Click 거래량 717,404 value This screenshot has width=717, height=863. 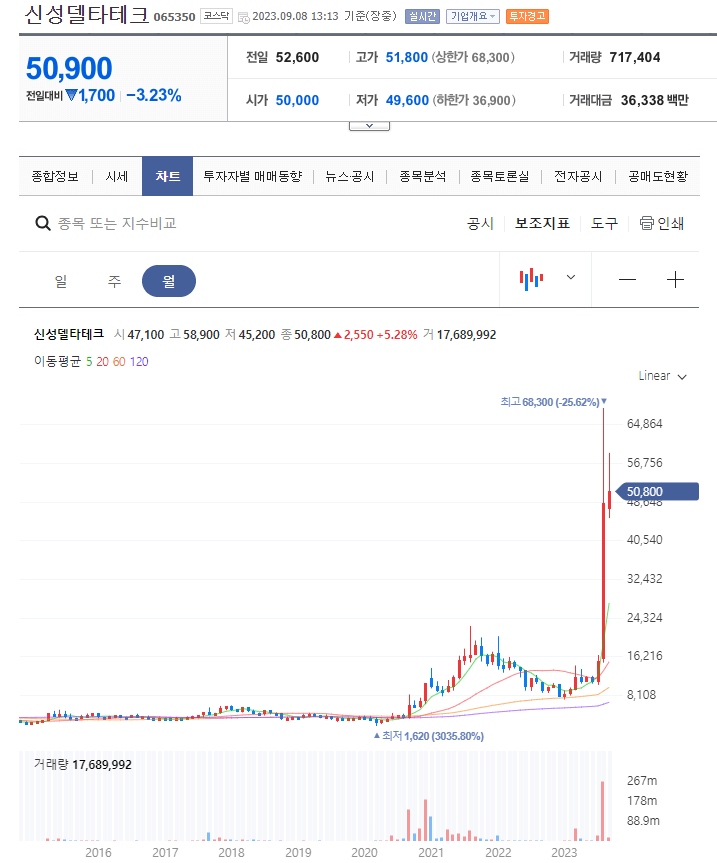(x=634, y=57)
